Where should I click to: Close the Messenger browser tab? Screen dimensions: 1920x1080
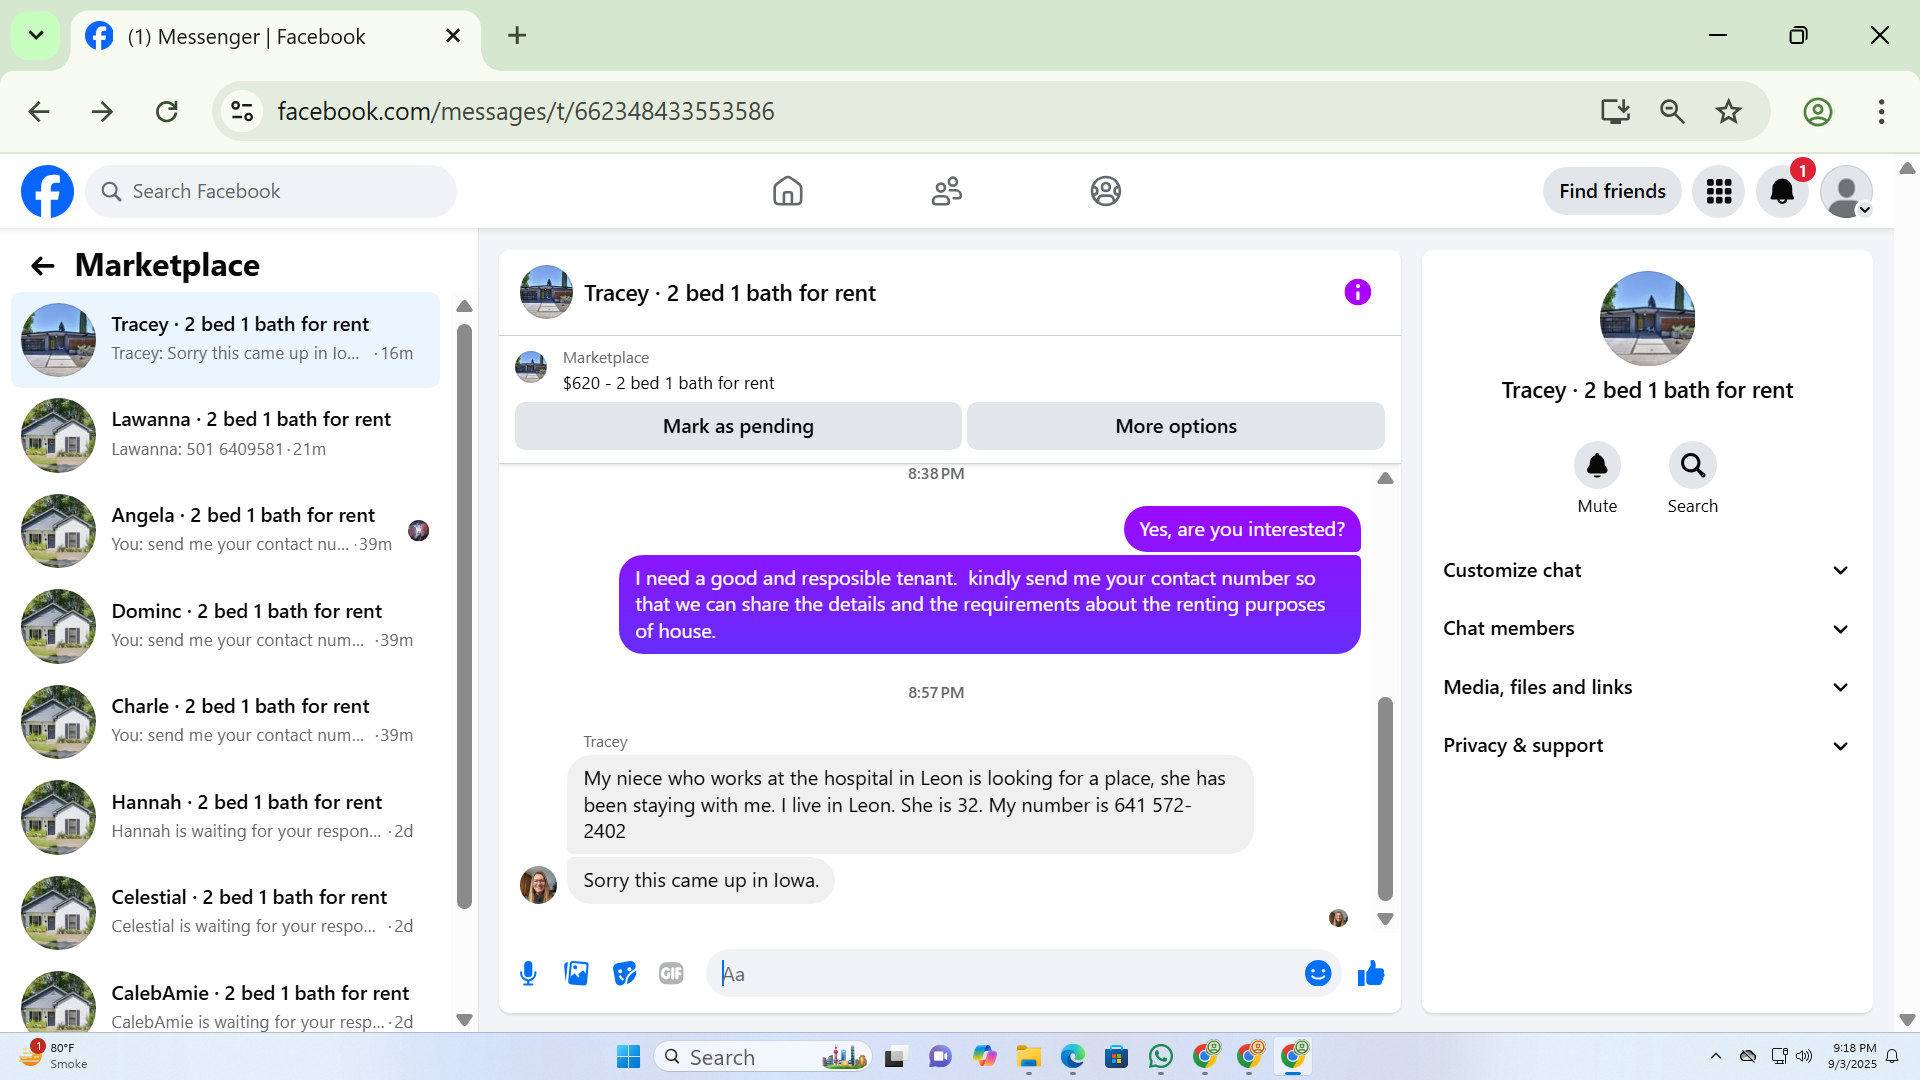[453, 36]
